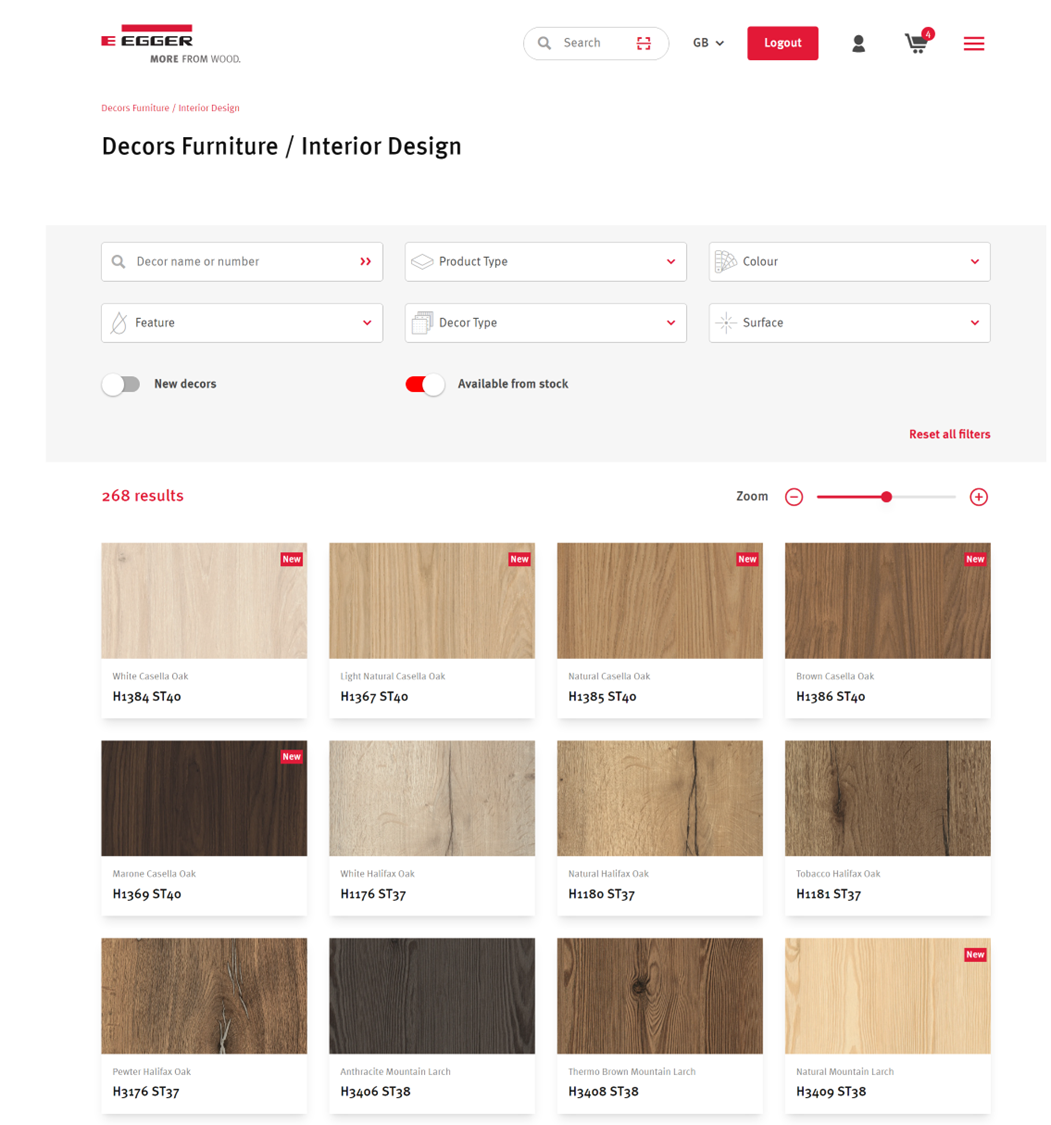The image size is (1051, 1125).
Task: Open Light Natural Casella Oak thumbnail
Action: [x=432, y=601]
